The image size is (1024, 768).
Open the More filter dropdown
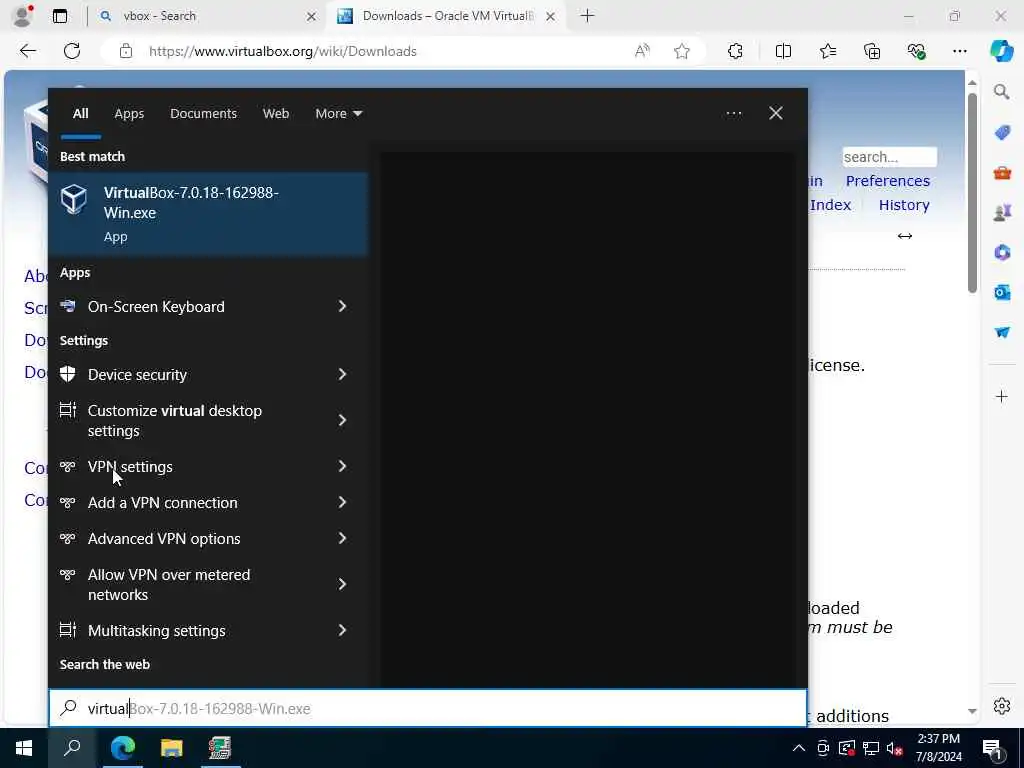338,114
